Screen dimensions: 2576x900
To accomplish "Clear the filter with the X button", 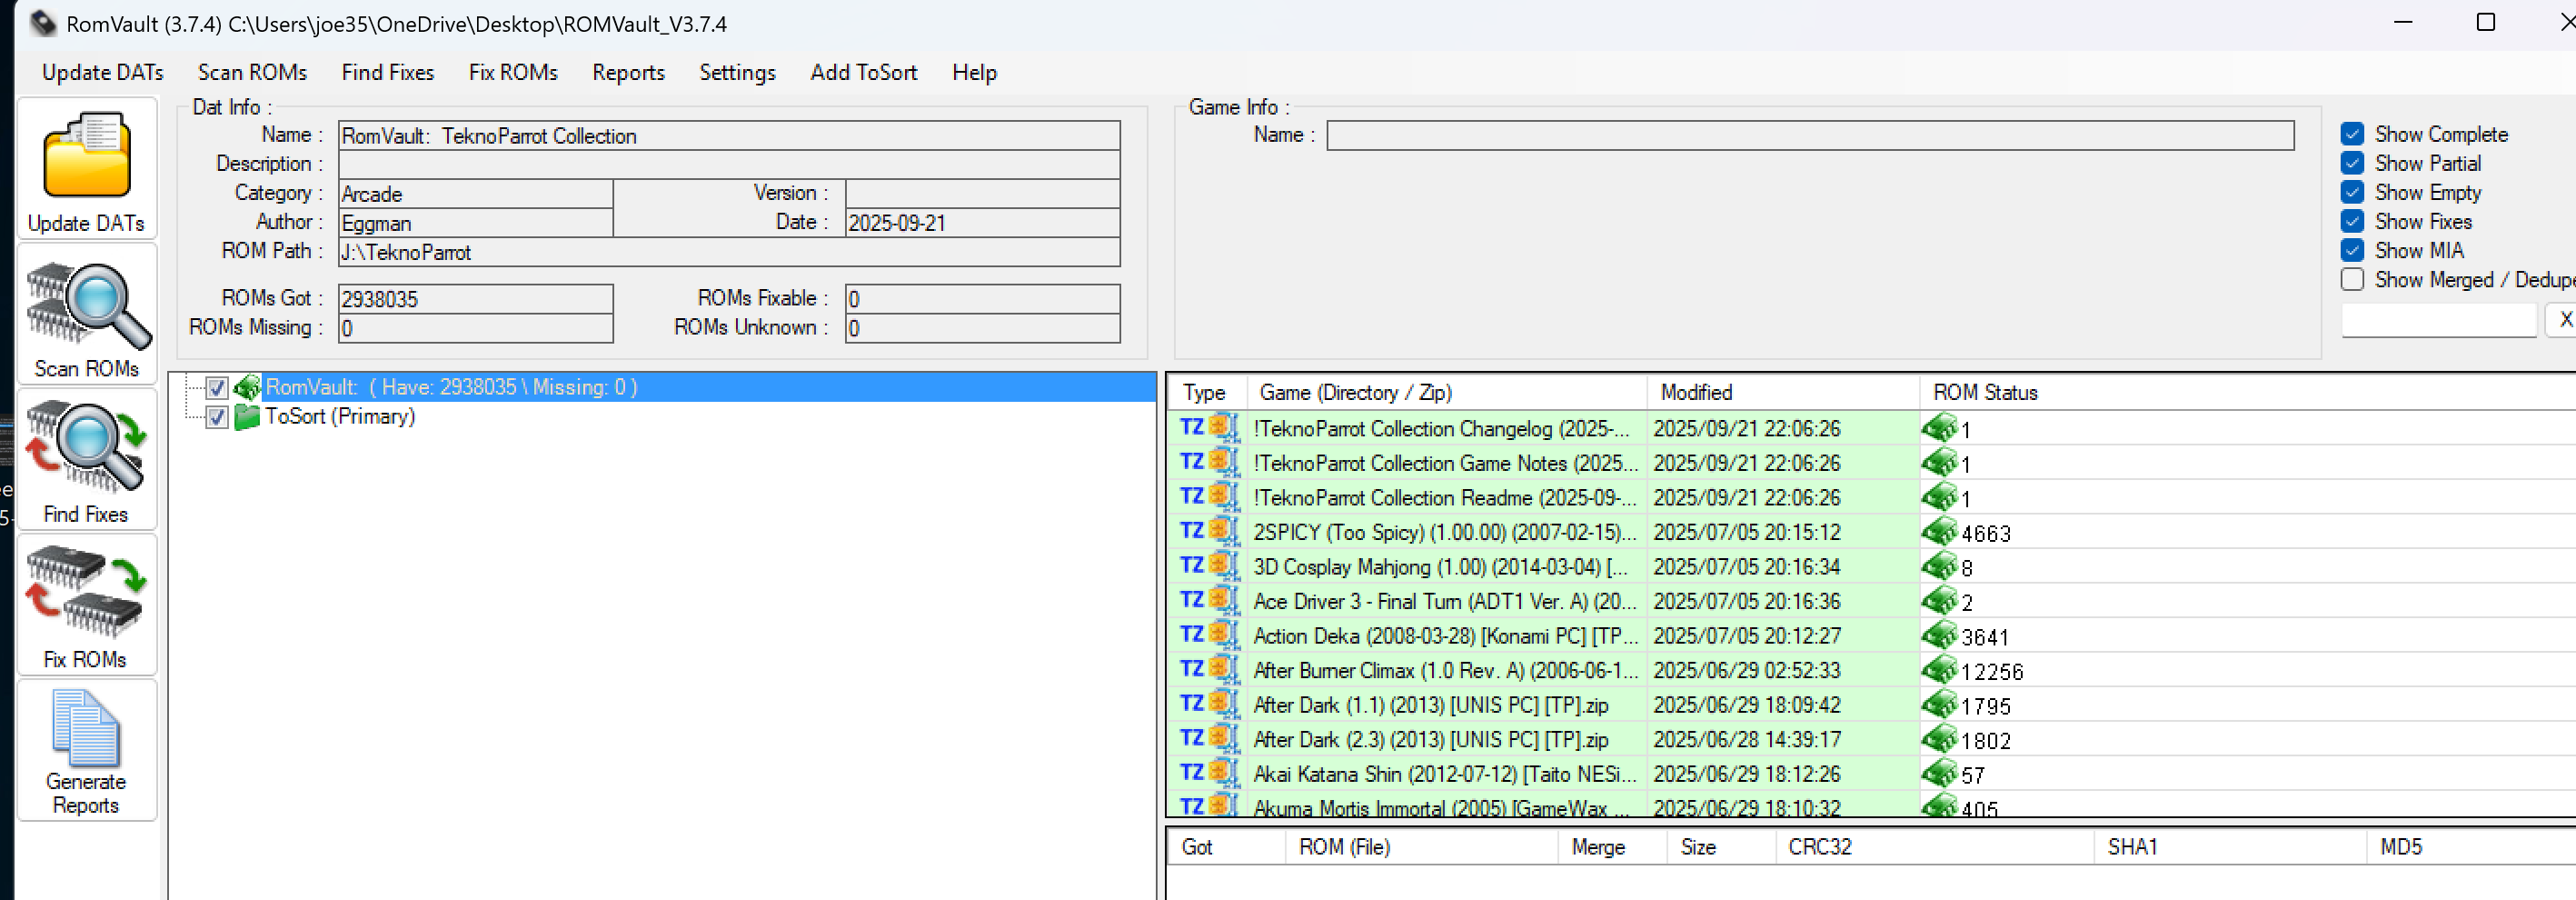I will [x=2564, y=319].
